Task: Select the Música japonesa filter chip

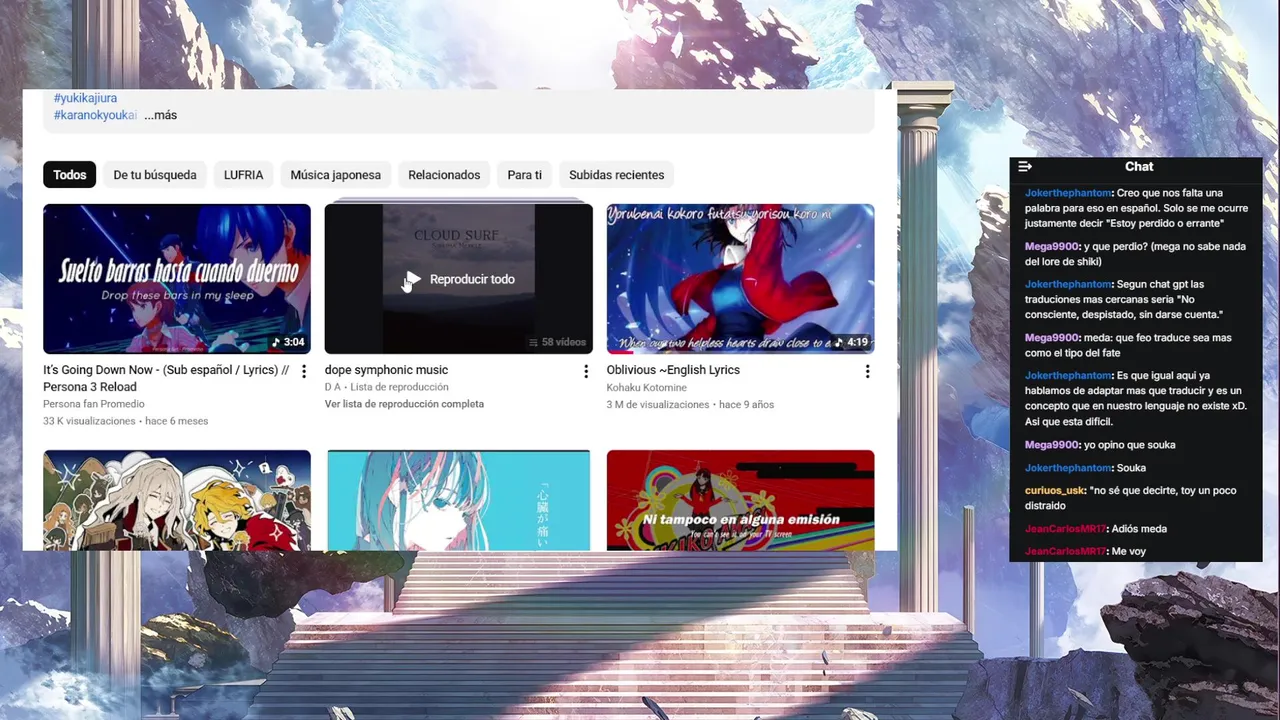Action: (x=336, y=175)
